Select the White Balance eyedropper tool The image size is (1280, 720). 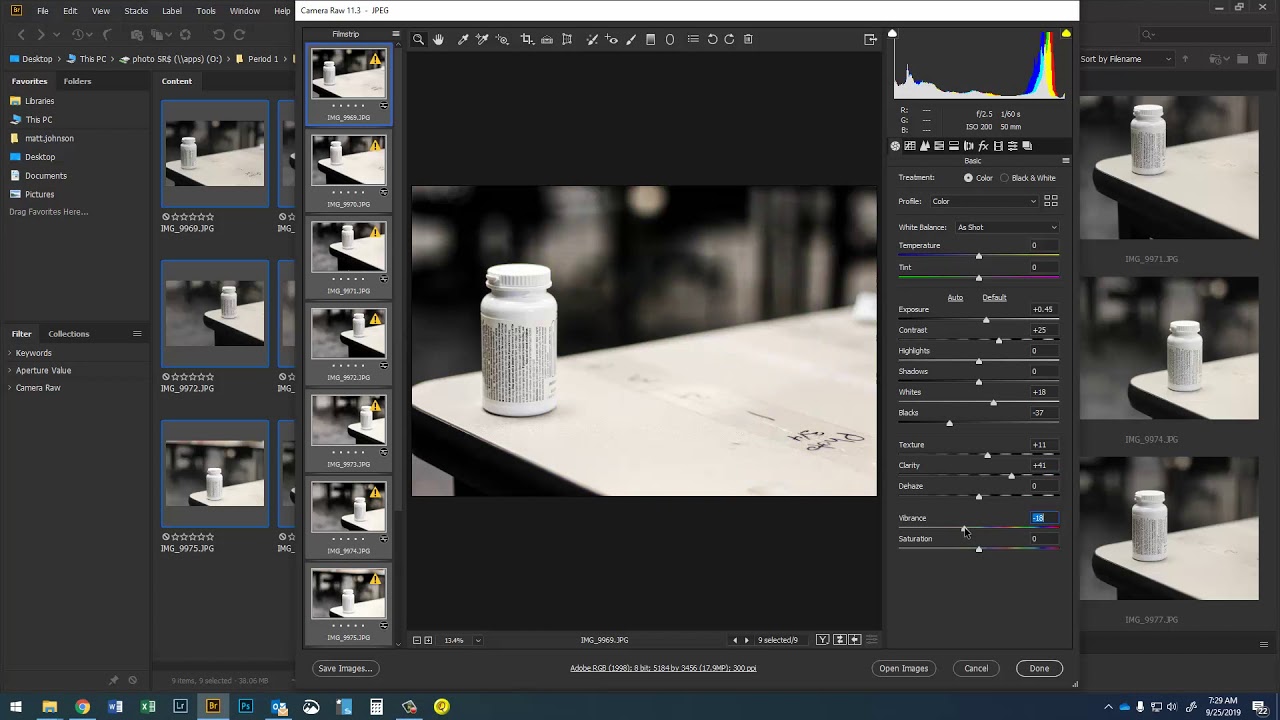[463, 39]
